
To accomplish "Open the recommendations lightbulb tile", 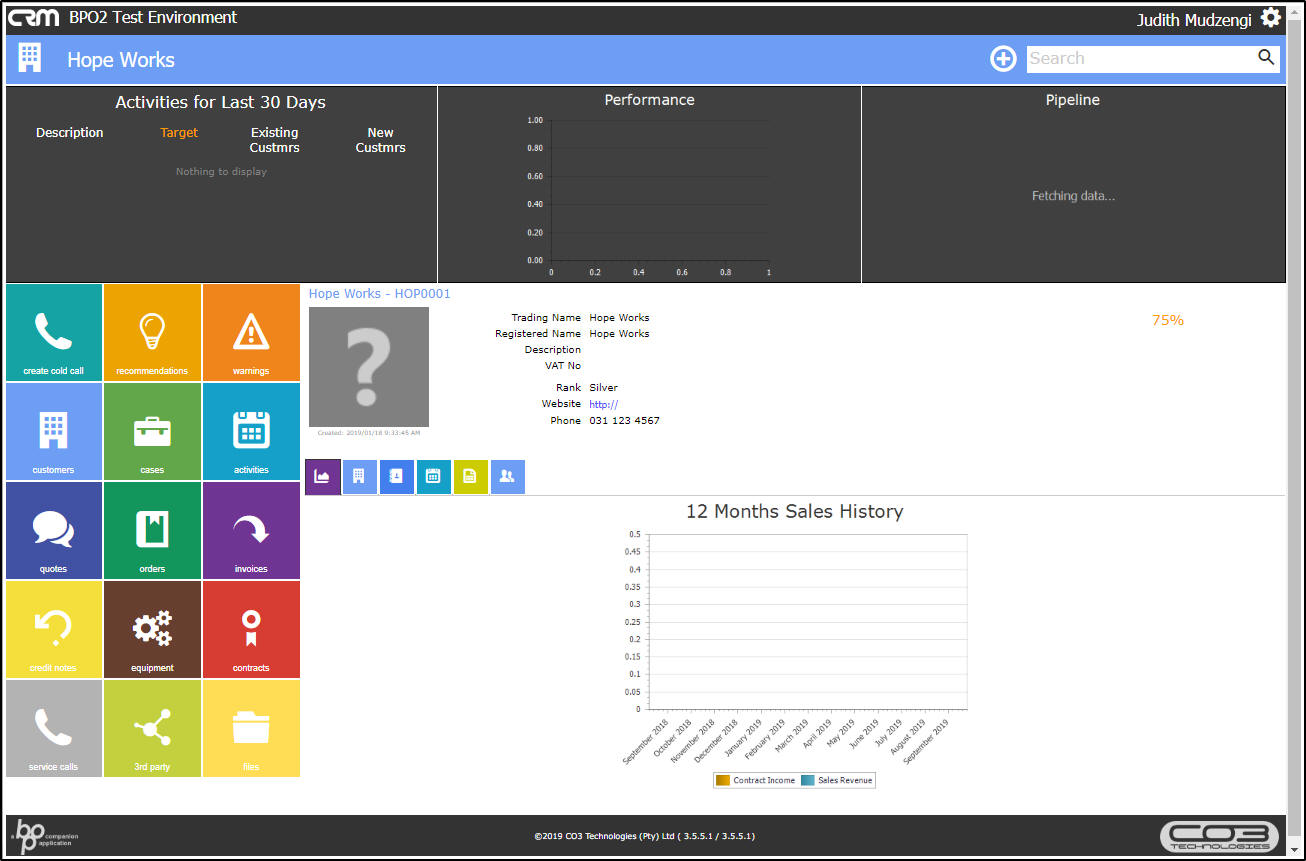I will 152,332.
